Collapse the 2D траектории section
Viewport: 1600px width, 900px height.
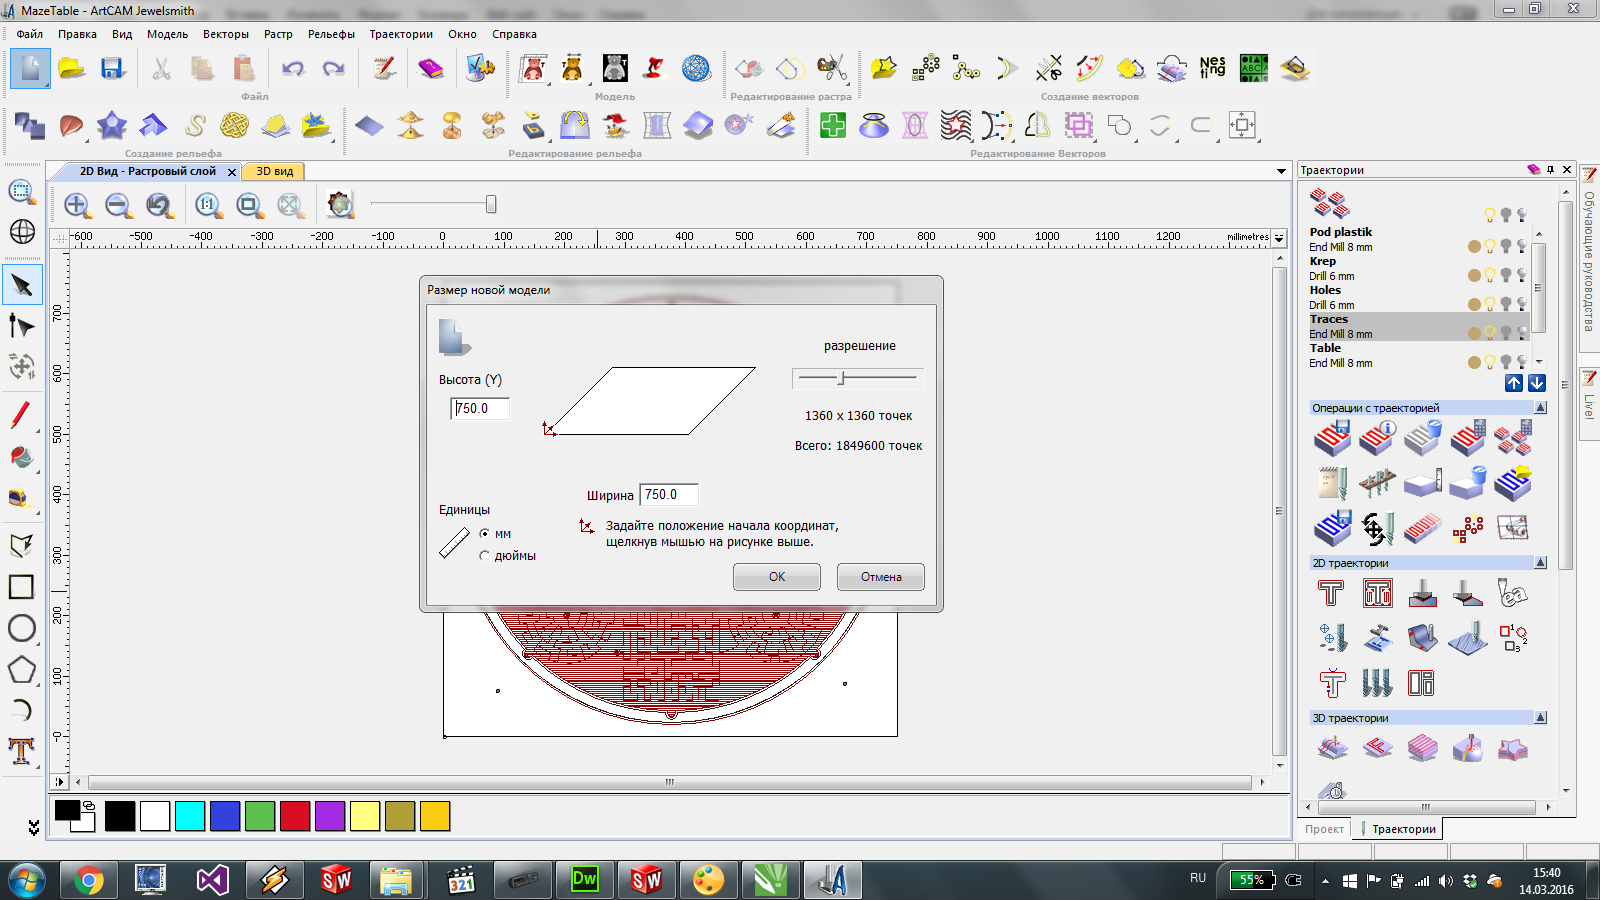pos(1540,563)
